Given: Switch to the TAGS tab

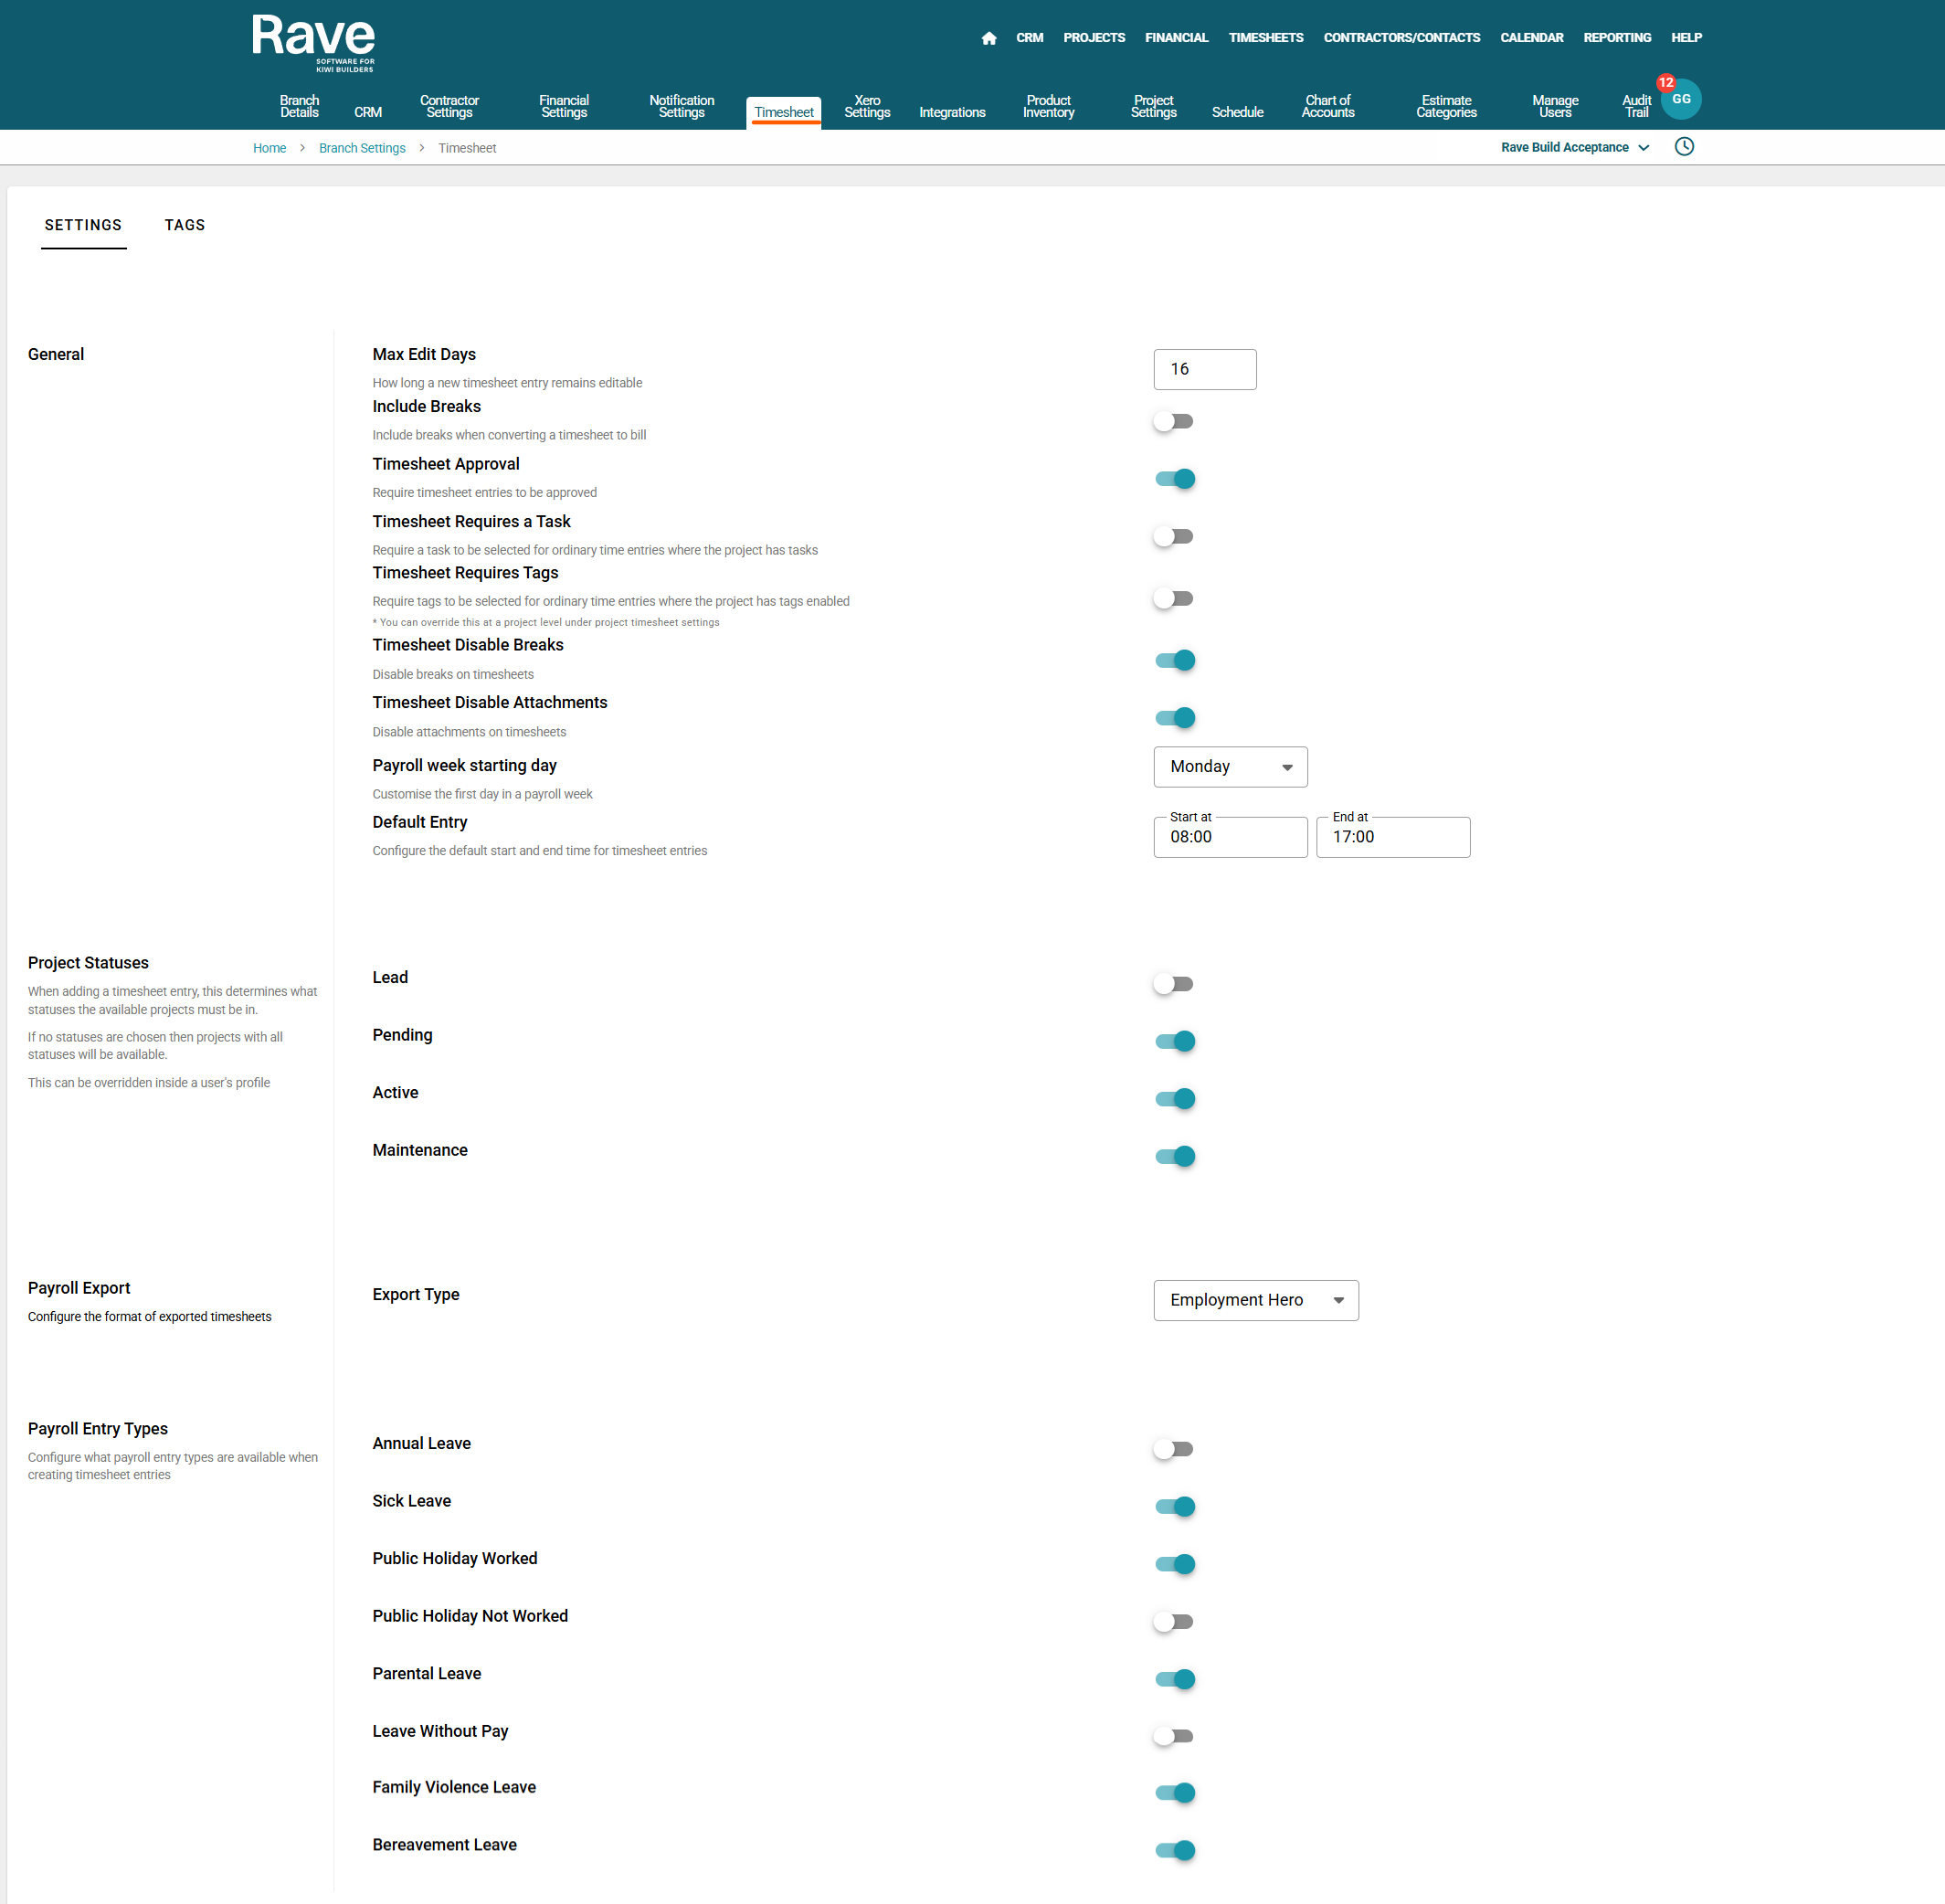Looking at the screenshot, I should pos(185,225).
